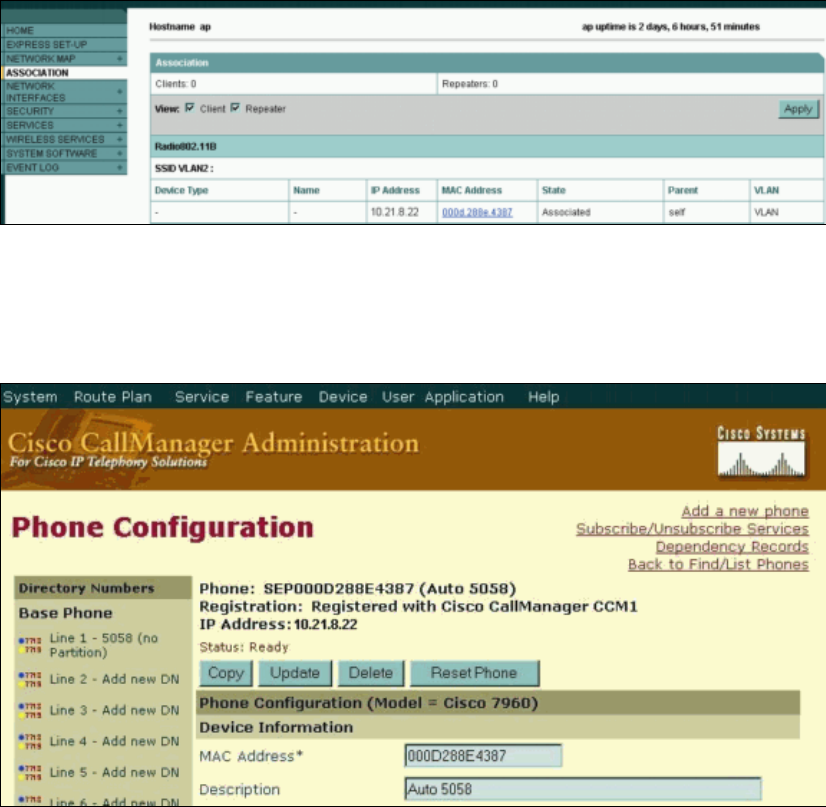
Task: Open Line 2 - Add new DN
Action: coord(114,680)
